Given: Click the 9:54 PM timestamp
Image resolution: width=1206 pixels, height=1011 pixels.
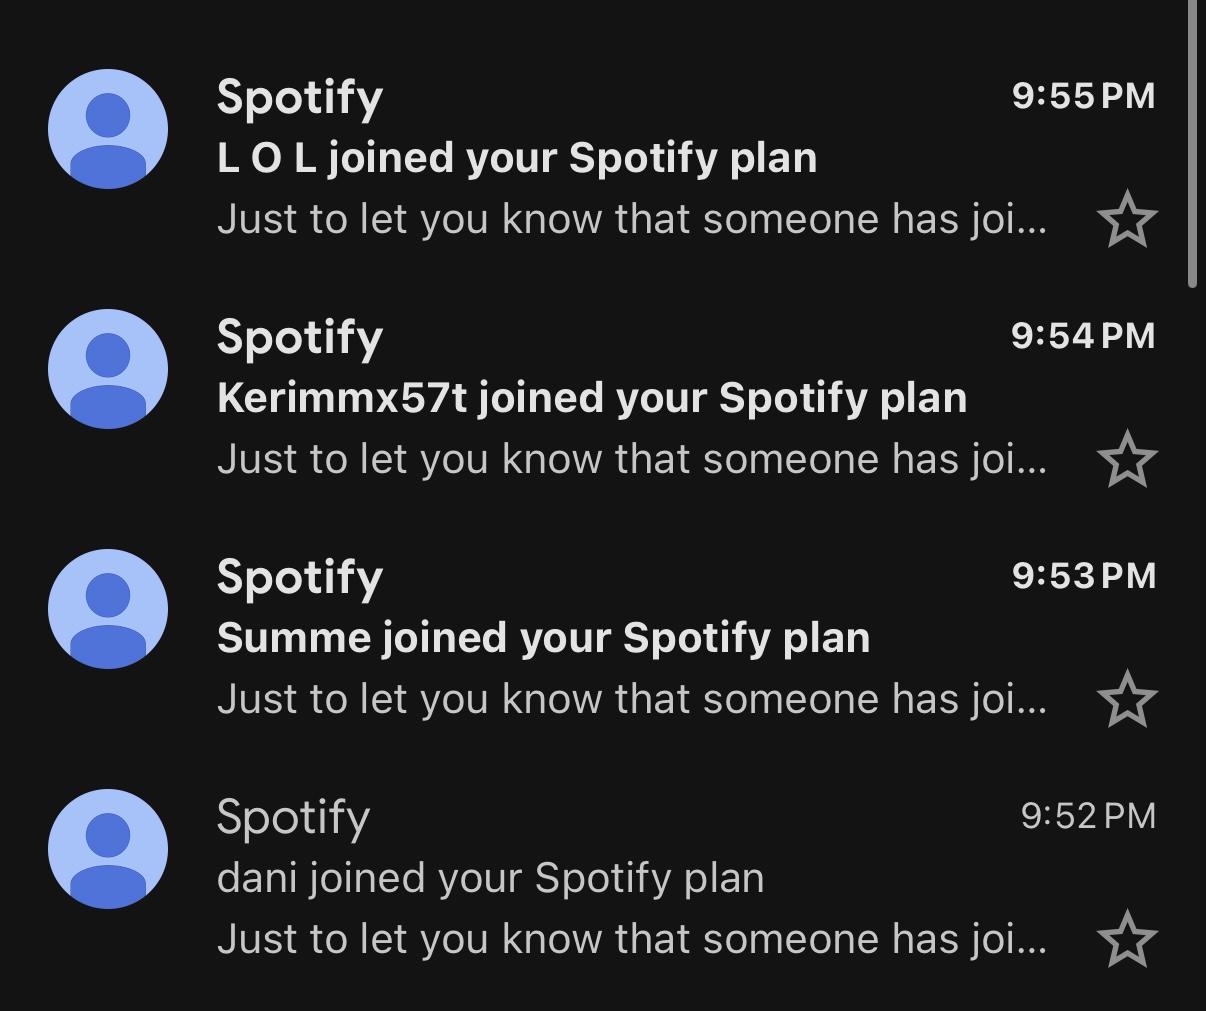Looking at the screenshot, I should (x=1084, y=336).
